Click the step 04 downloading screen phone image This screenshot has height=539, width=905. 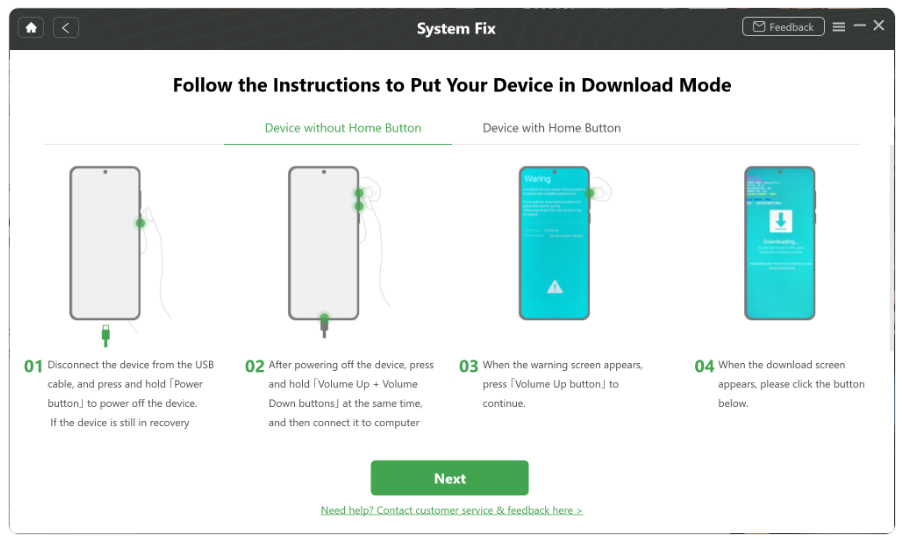(x=780, y=243)
